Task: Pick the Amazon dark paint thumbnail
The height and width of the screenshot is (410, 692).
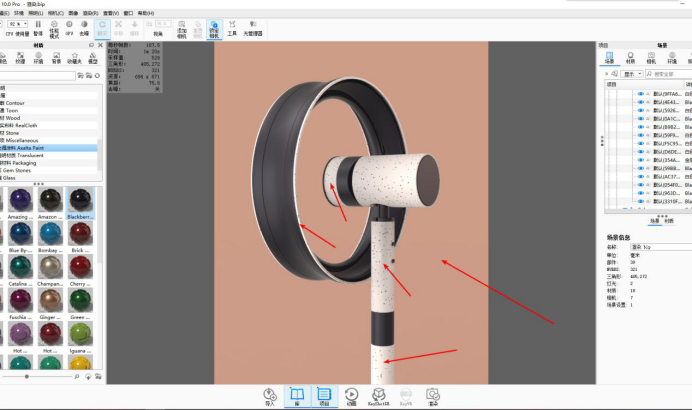Action: [x=50, y=199]
